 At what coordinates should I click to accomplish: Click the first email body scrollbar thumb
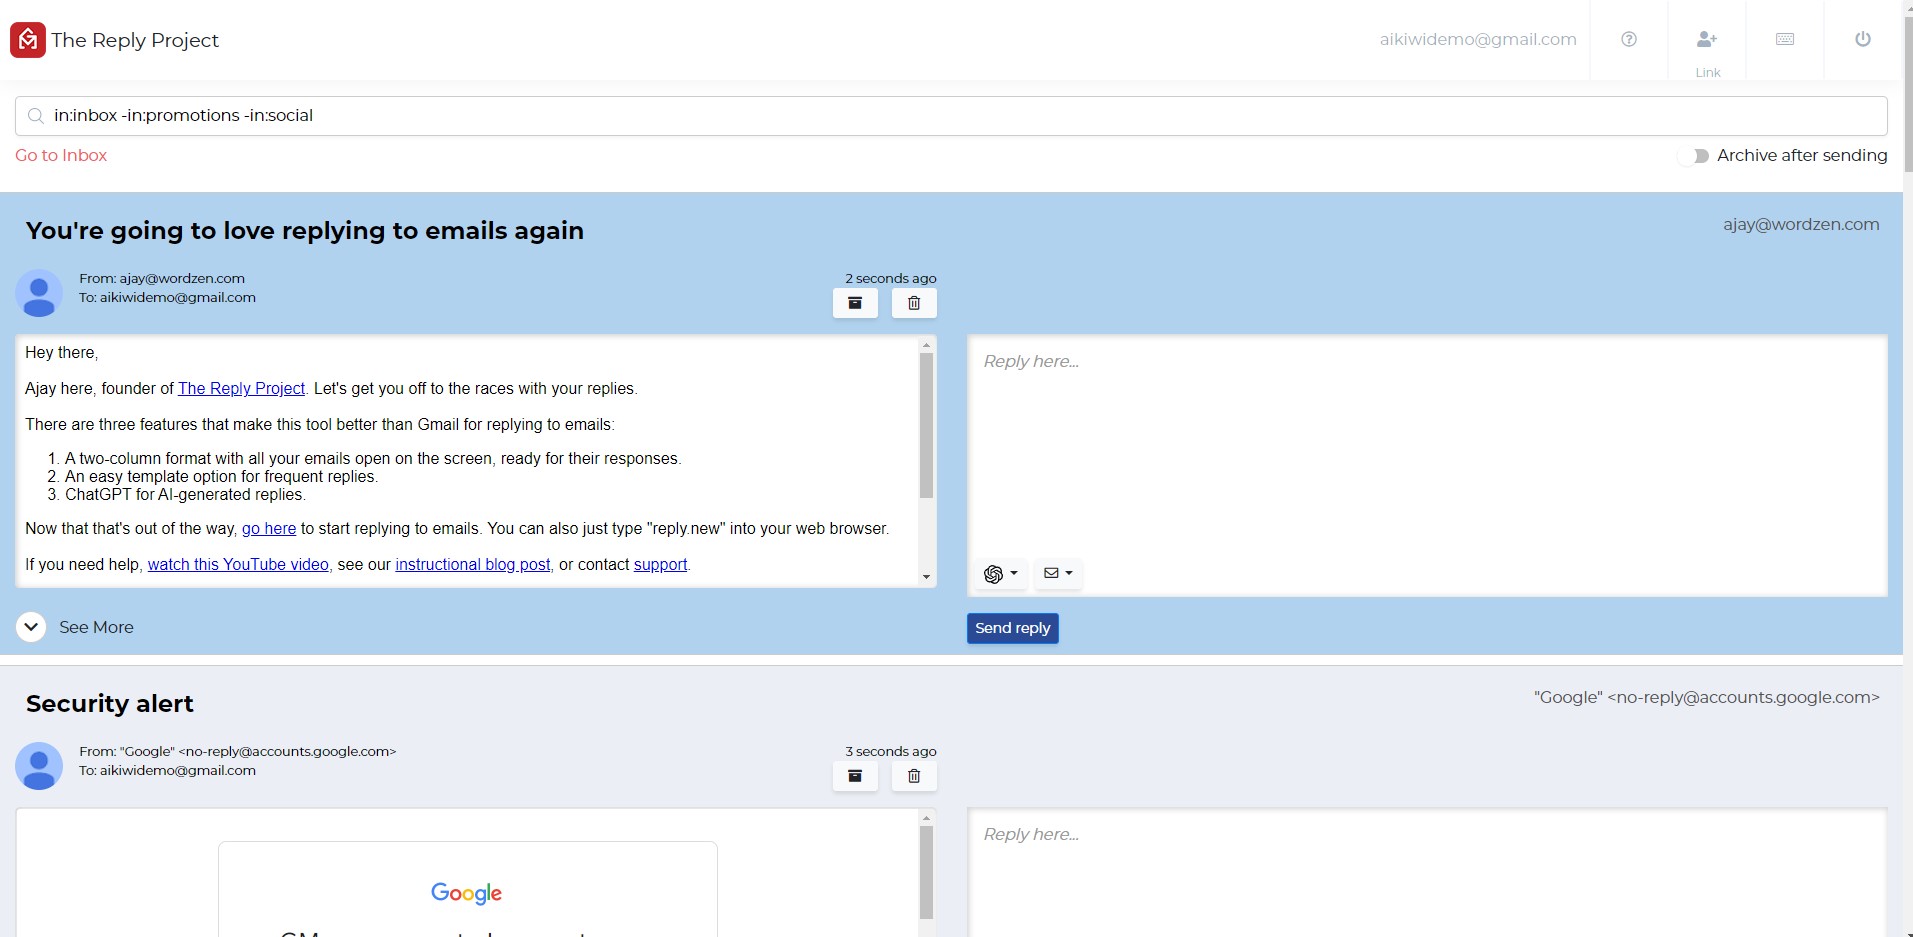click(x=926, y=425)
